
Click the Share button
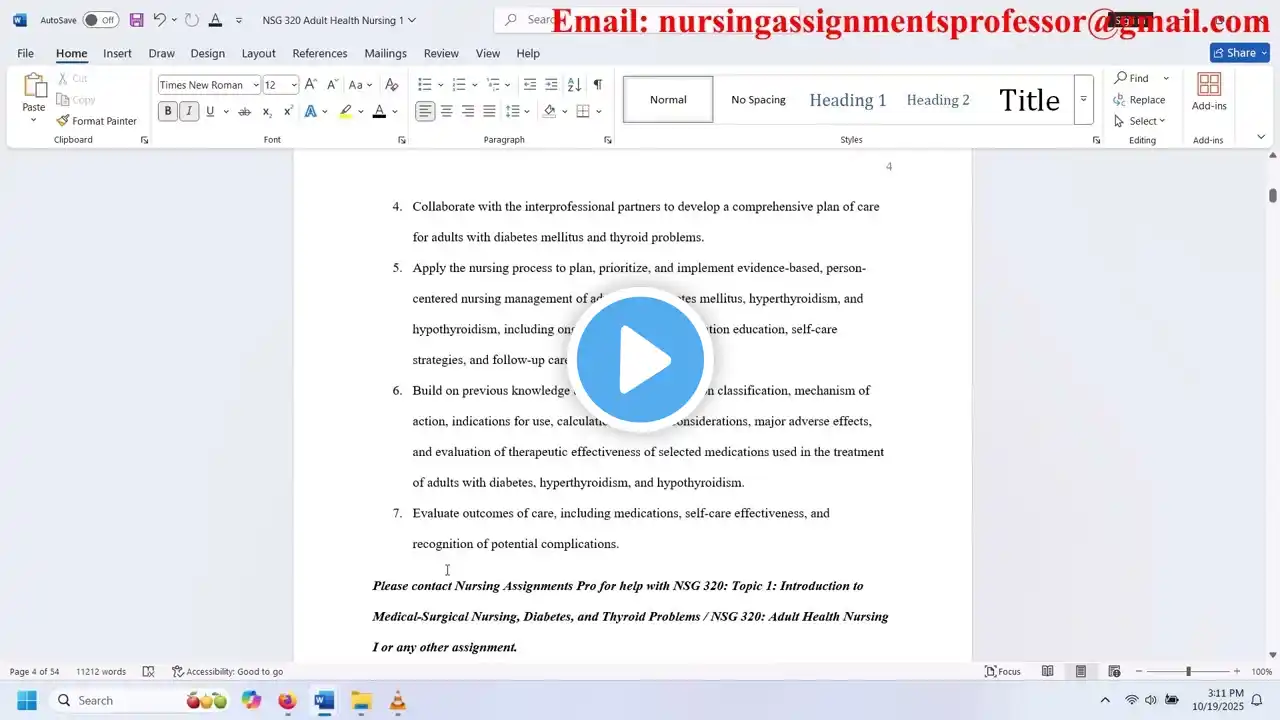pyautogui.click(x=1239, y=53)
